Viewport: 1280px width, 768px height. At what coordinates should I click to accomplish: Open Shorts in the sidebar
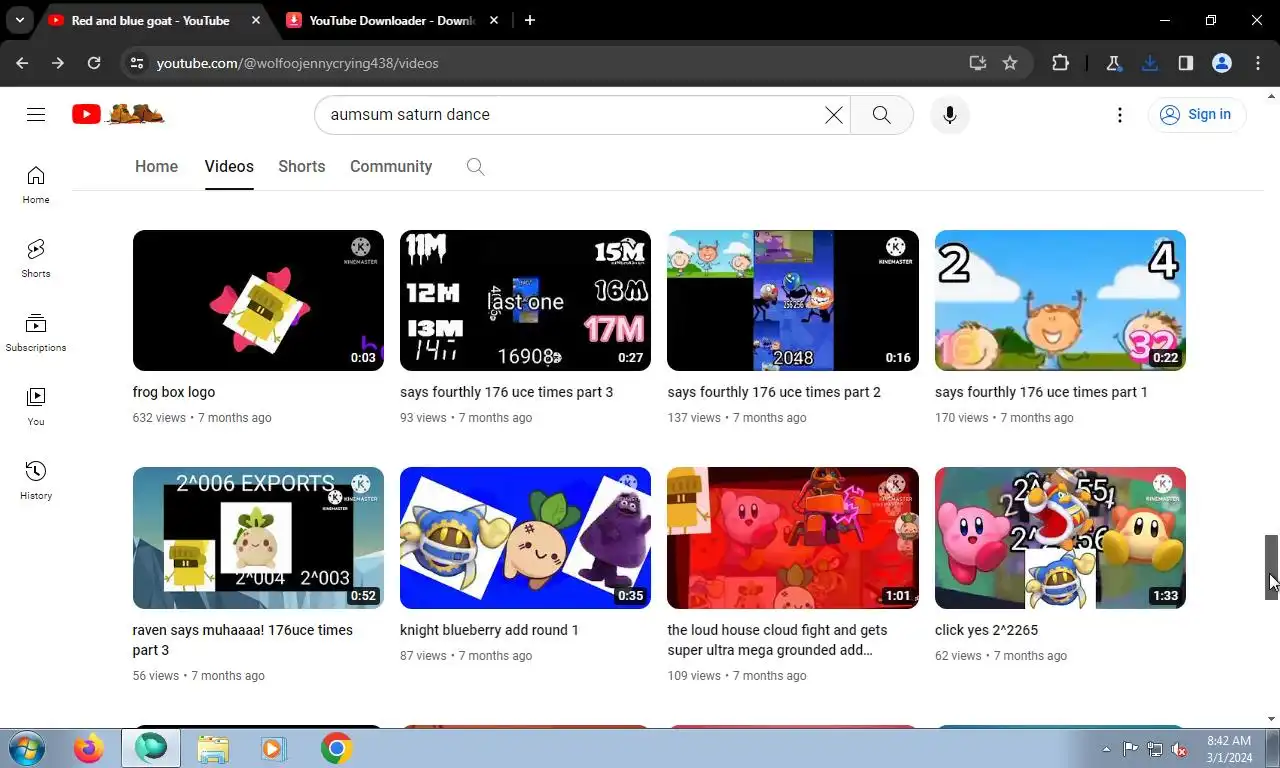pos(36,259)
